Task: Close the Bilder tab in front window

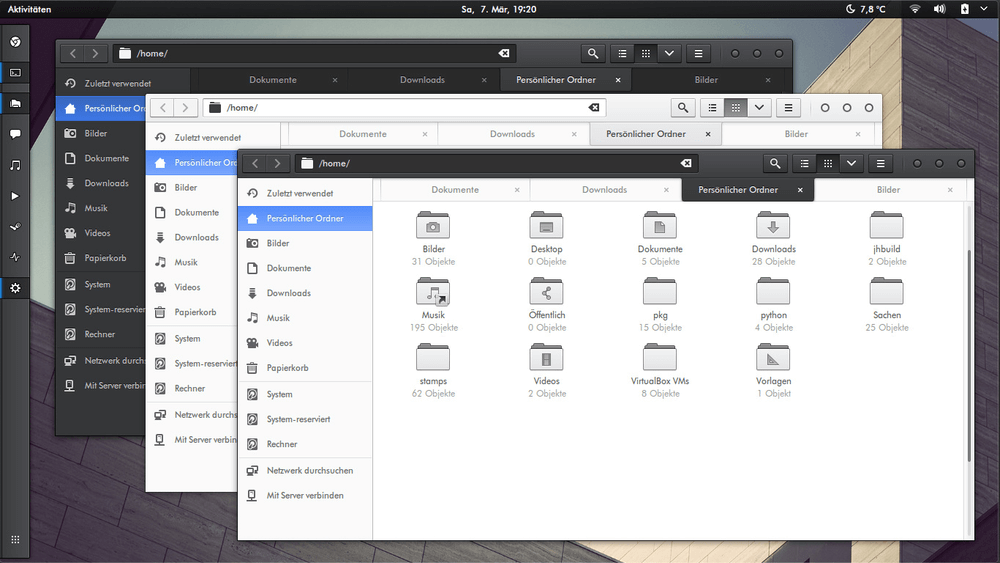Action: pos(950,190)
